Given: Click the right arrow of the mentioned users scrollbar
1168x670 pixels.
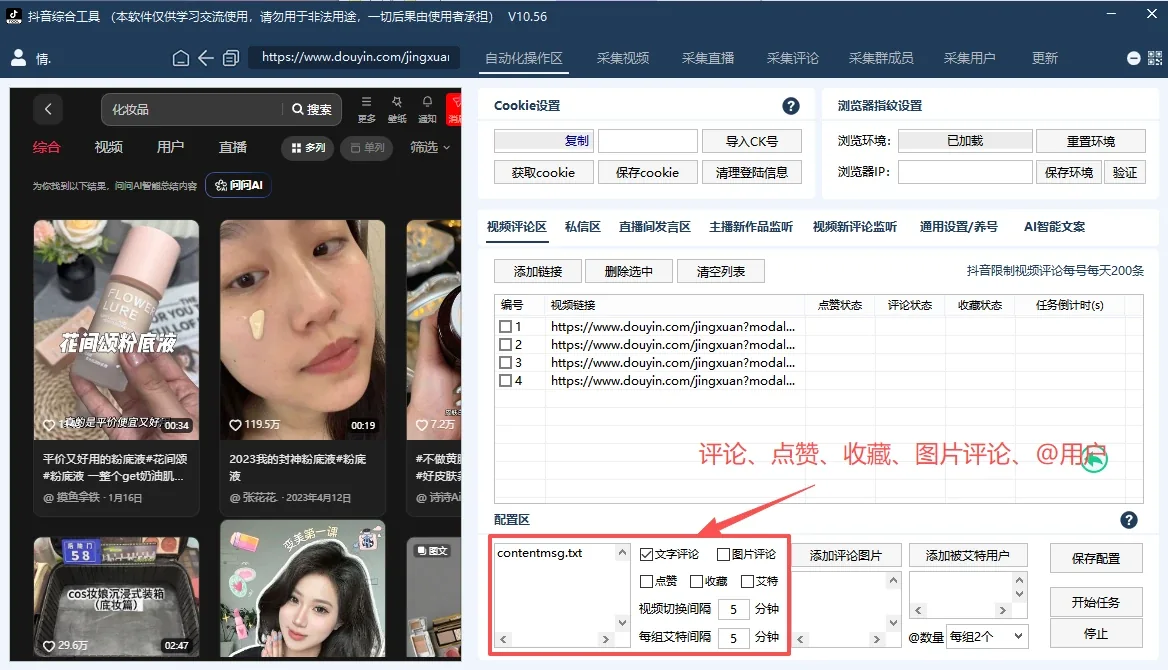Looking at the screenshot, I should pos(1003,610).
